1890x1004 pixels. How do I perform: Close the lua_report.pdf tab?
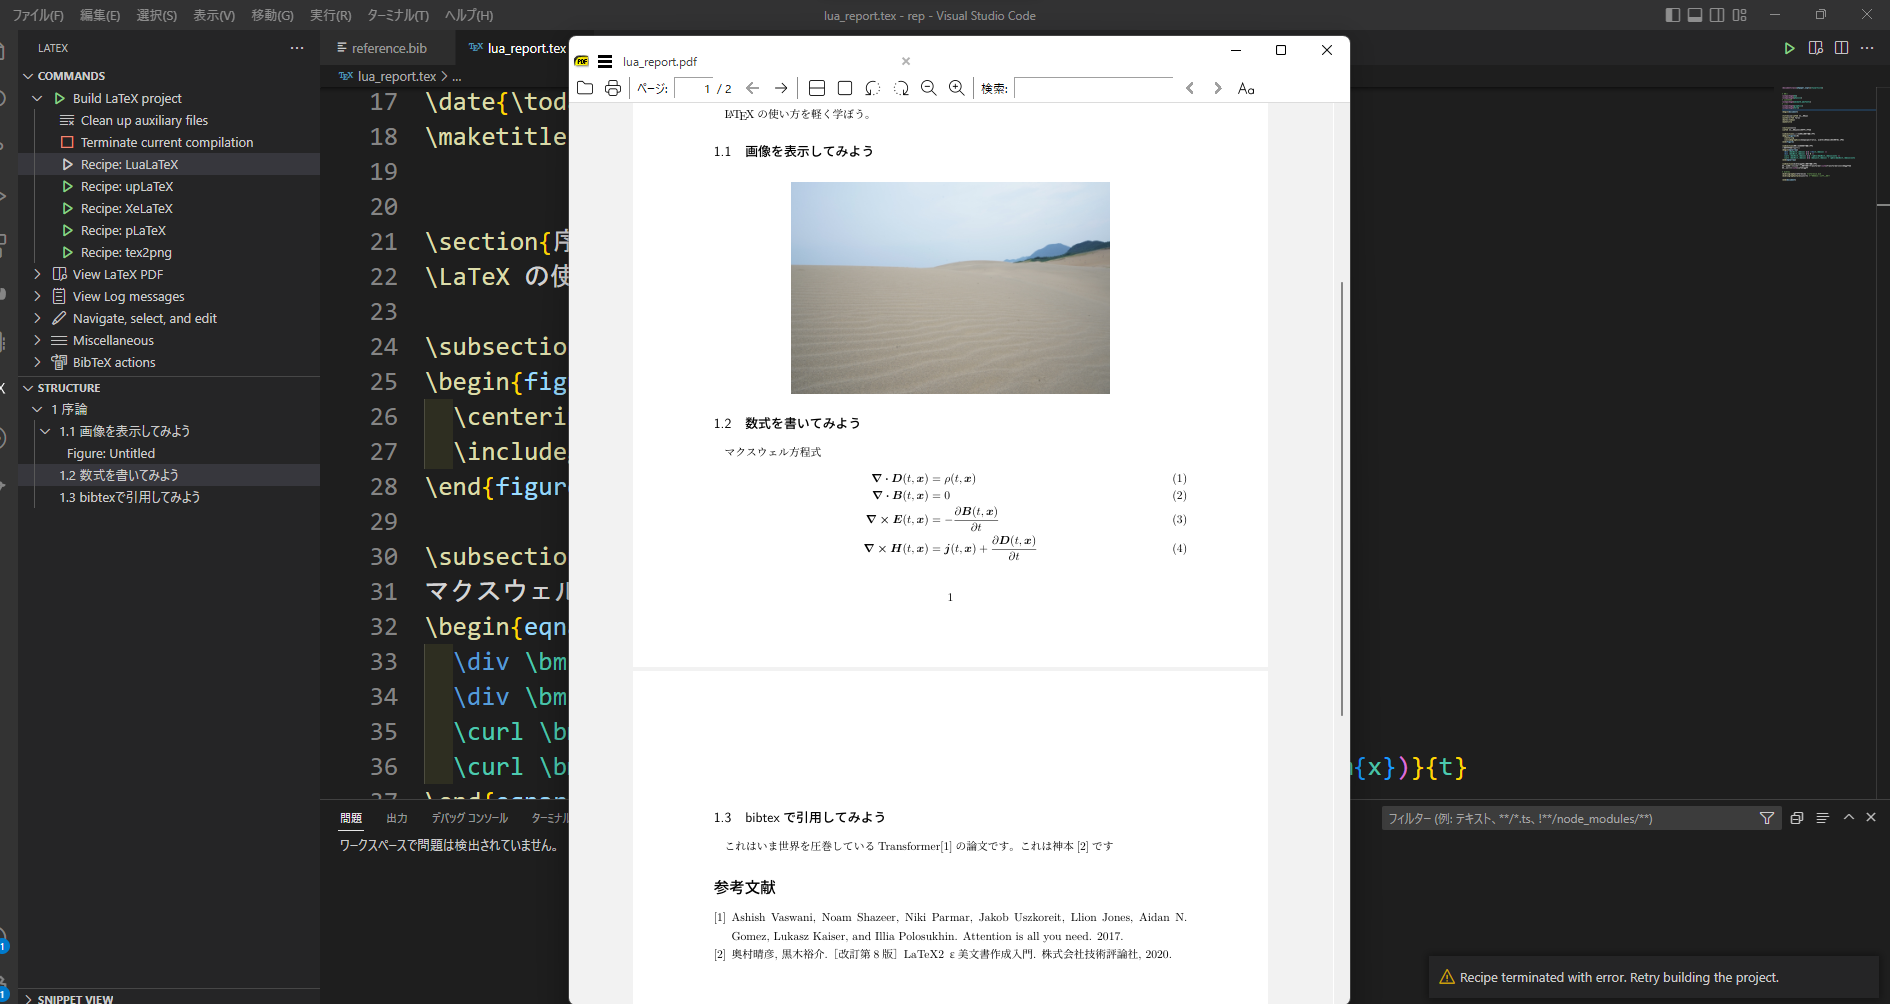(906, 61)
